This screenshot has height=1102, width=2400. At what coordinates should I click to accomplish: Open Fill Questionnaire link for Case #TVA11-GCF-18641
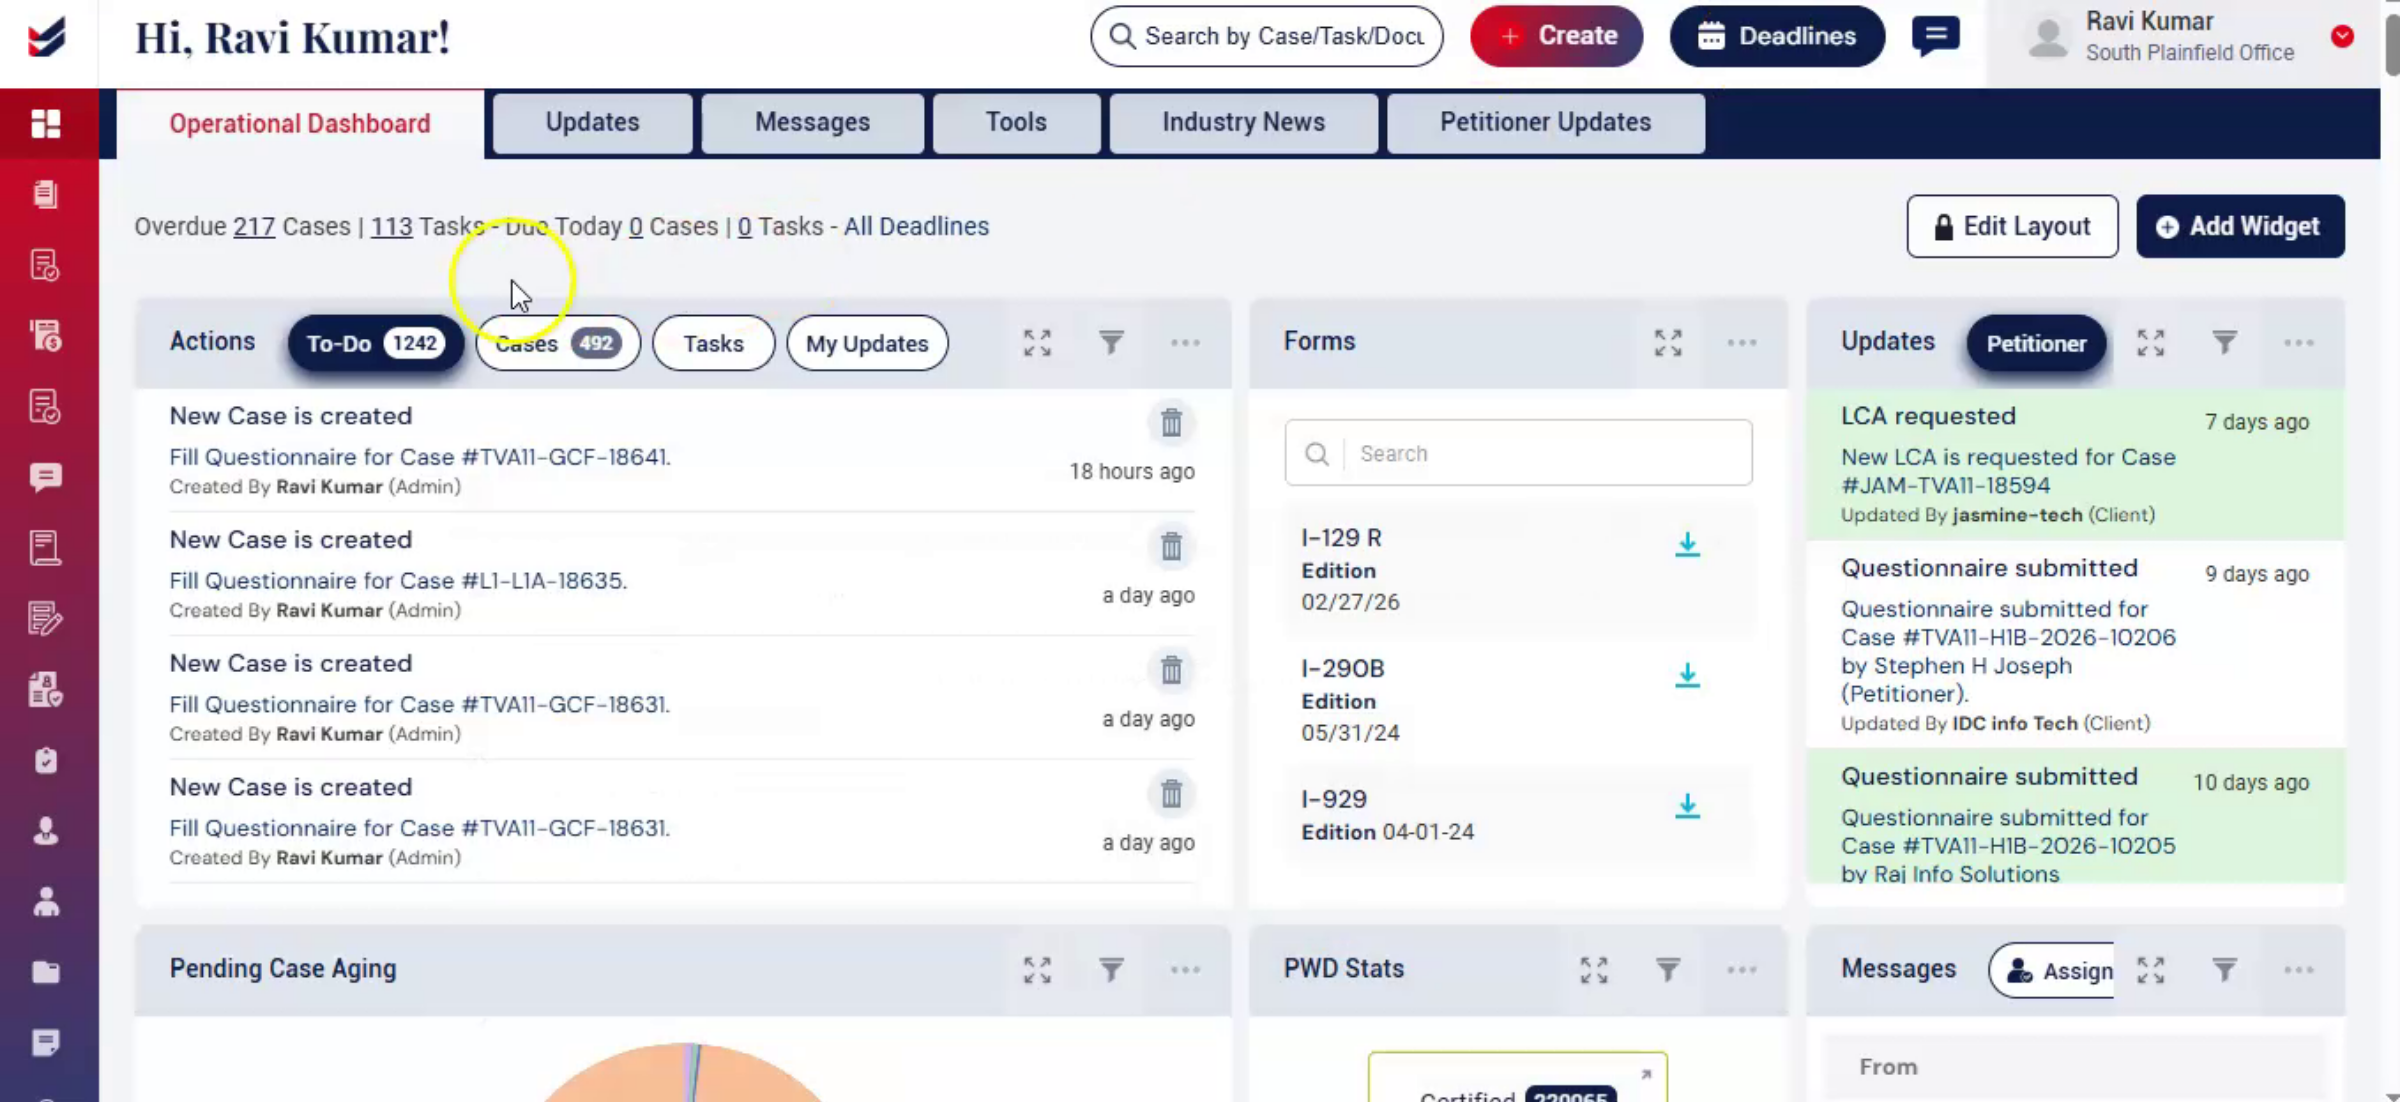[x=420, y=457]
